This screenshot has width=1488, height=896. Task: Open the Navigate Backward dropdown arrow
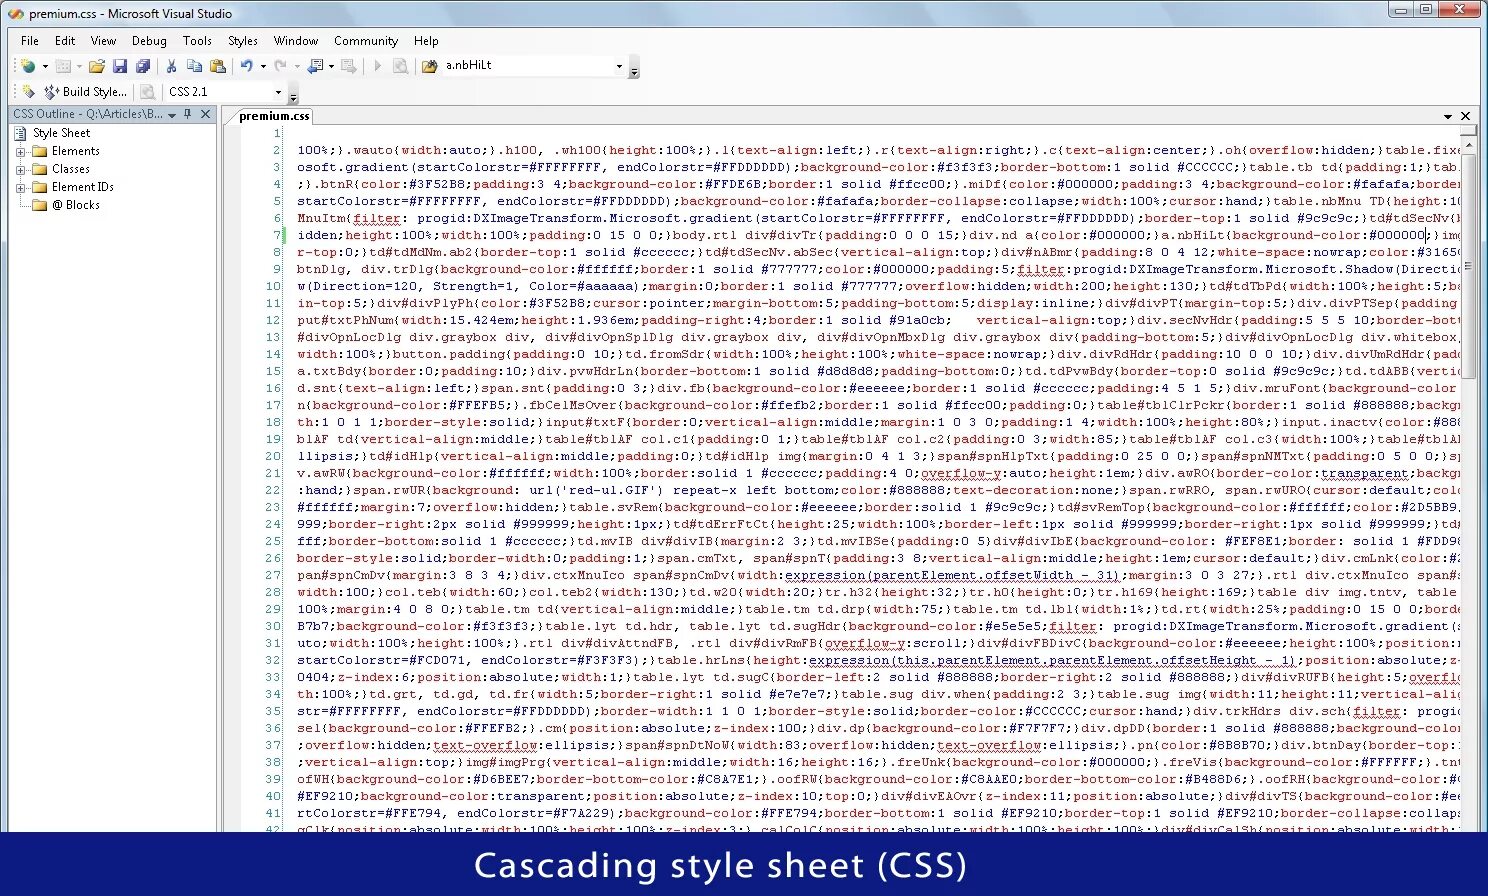331,67
